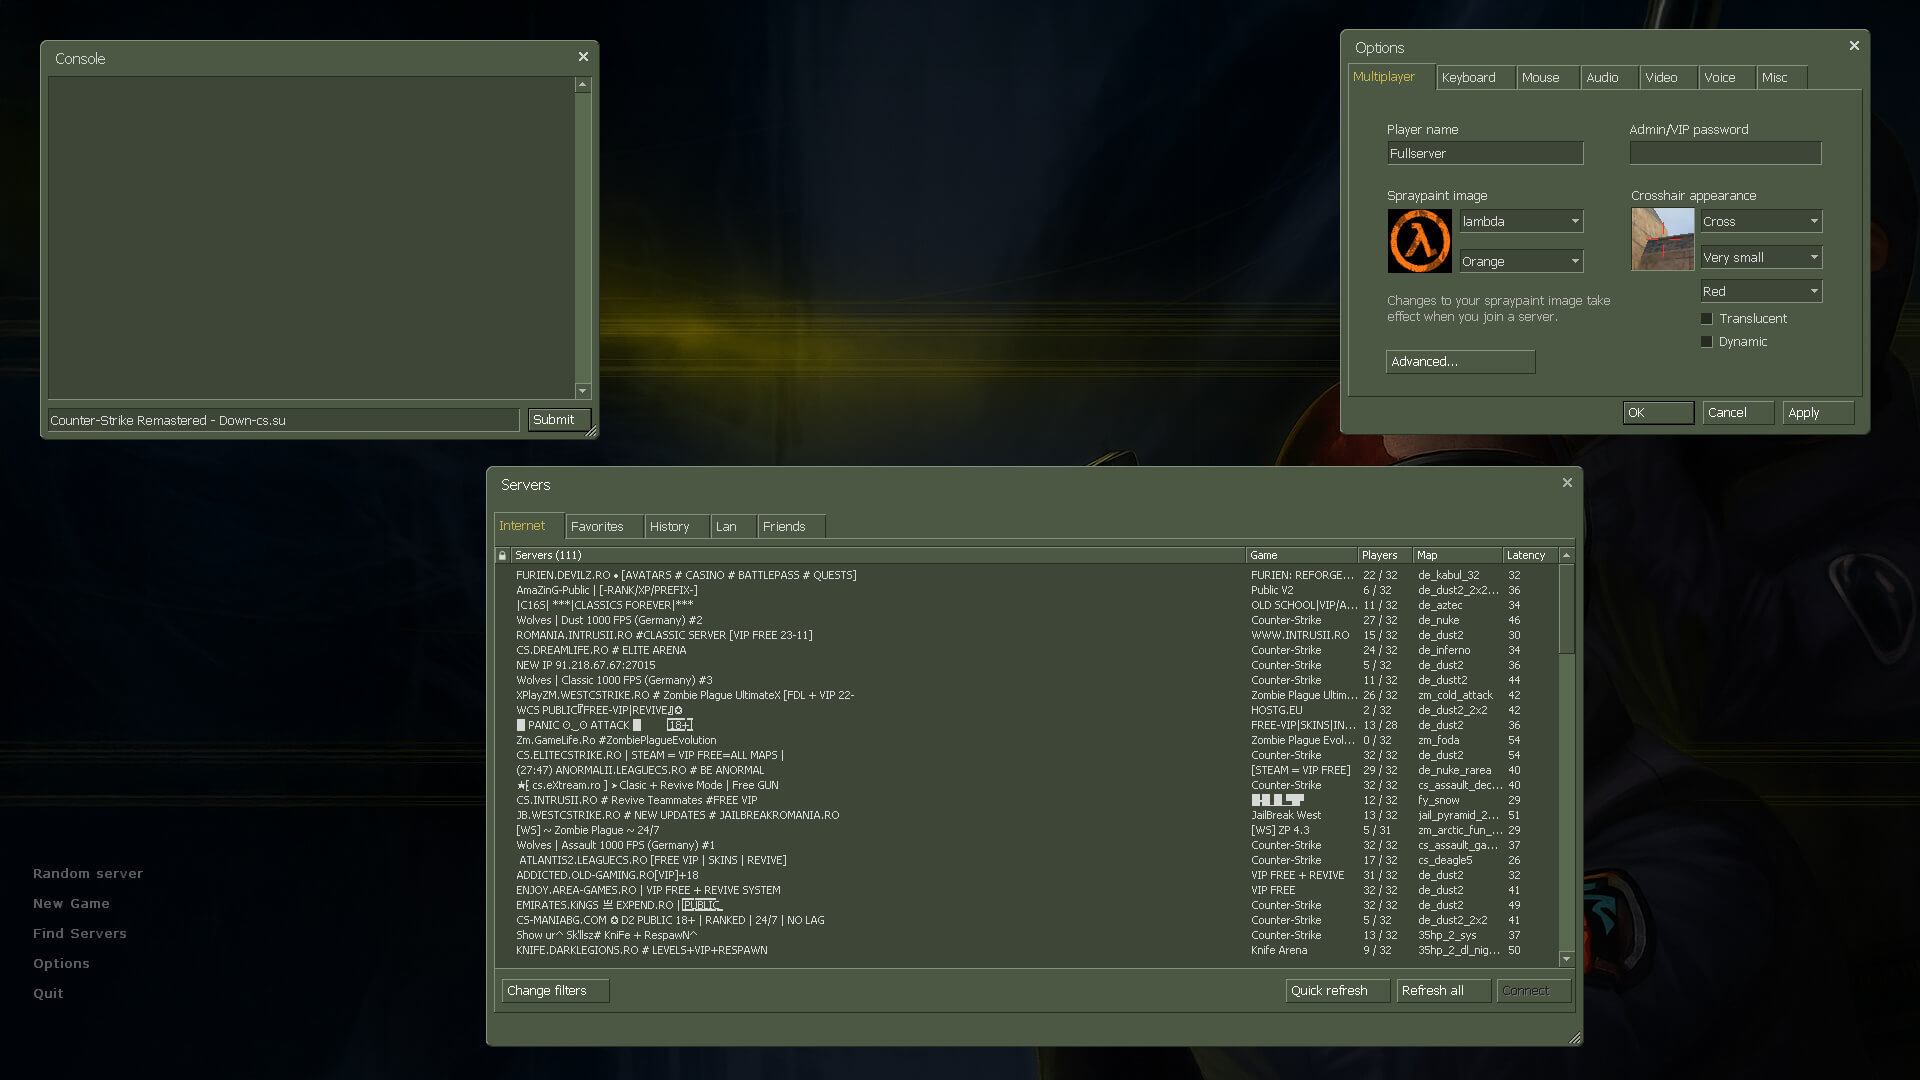Open the History servers tab

(677, 527)
